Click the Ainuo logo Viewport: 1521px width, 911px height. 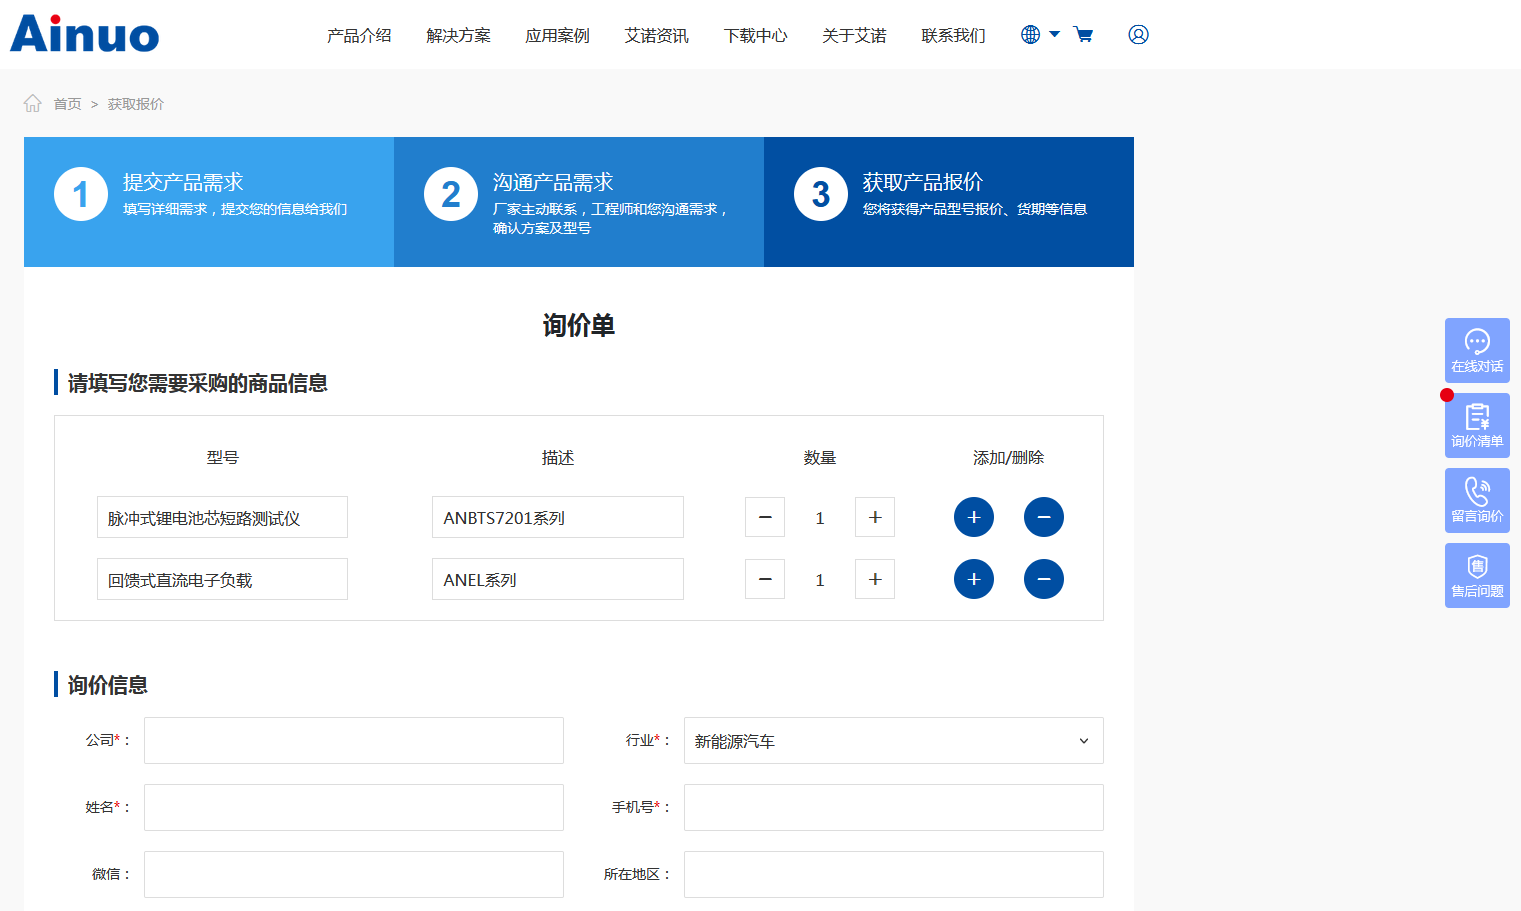(x=84, y=34)
